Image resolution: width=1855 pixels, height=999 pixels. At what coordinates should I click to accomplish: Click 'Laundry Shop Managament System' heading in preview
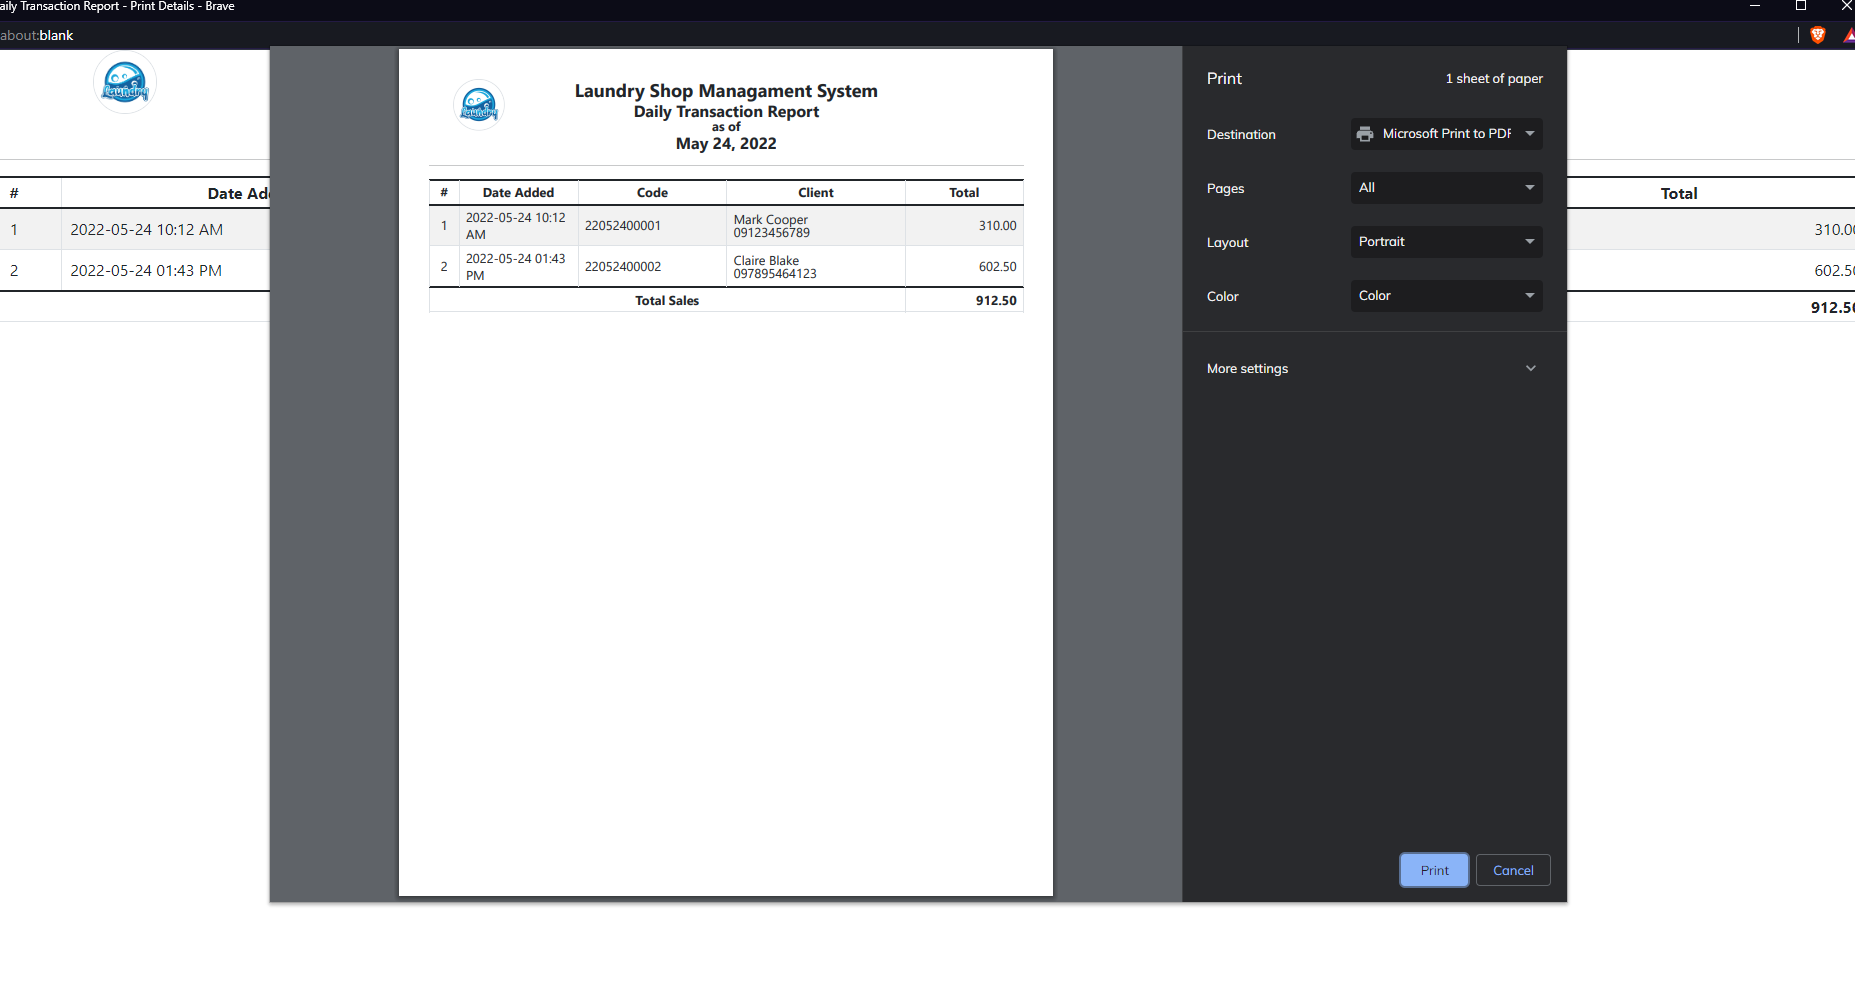tap(726, 91)
